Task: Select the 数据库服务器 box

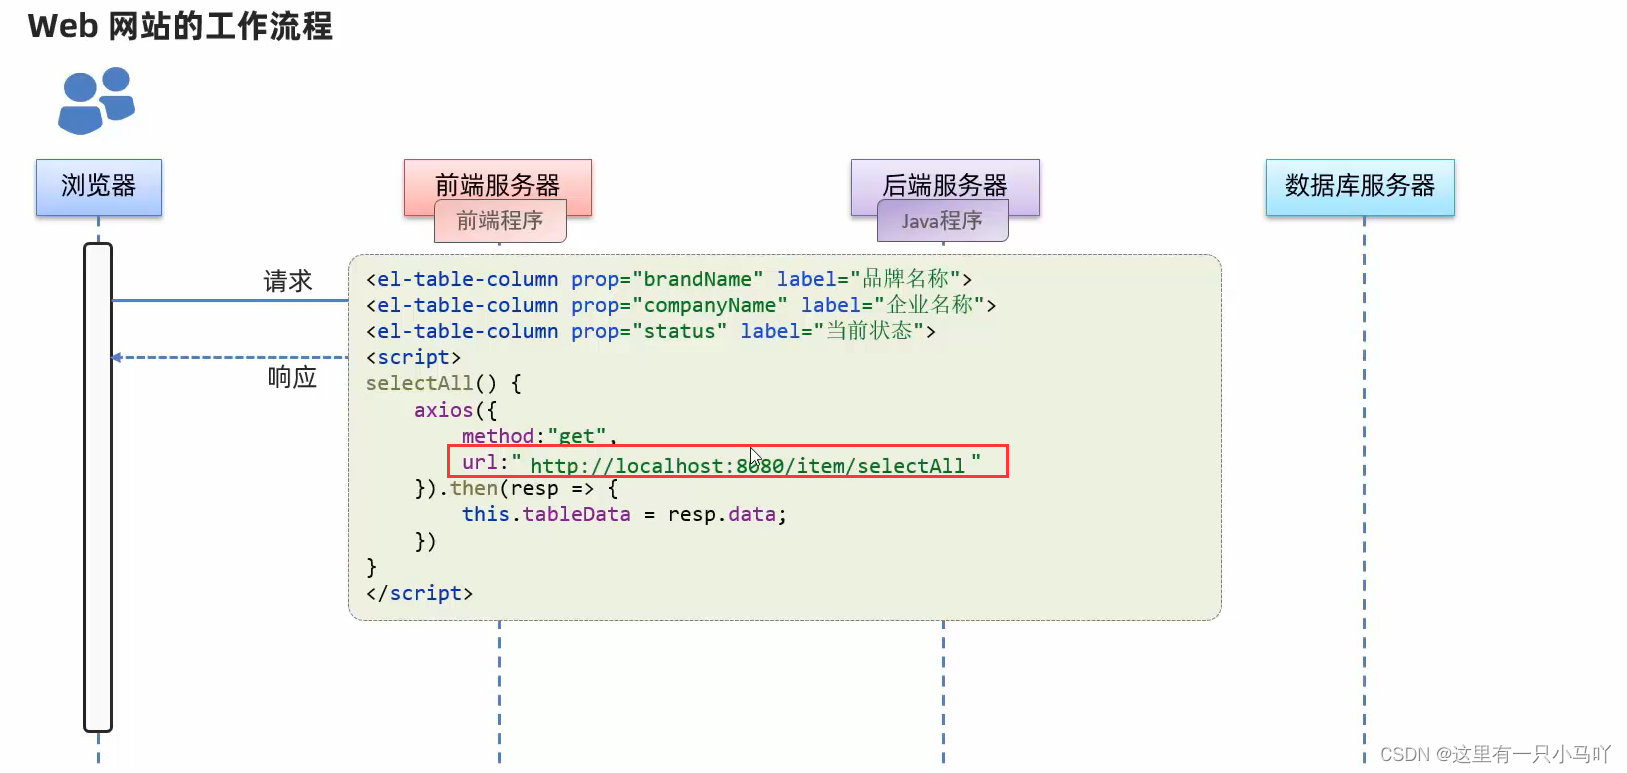Action: [1360, 187]
